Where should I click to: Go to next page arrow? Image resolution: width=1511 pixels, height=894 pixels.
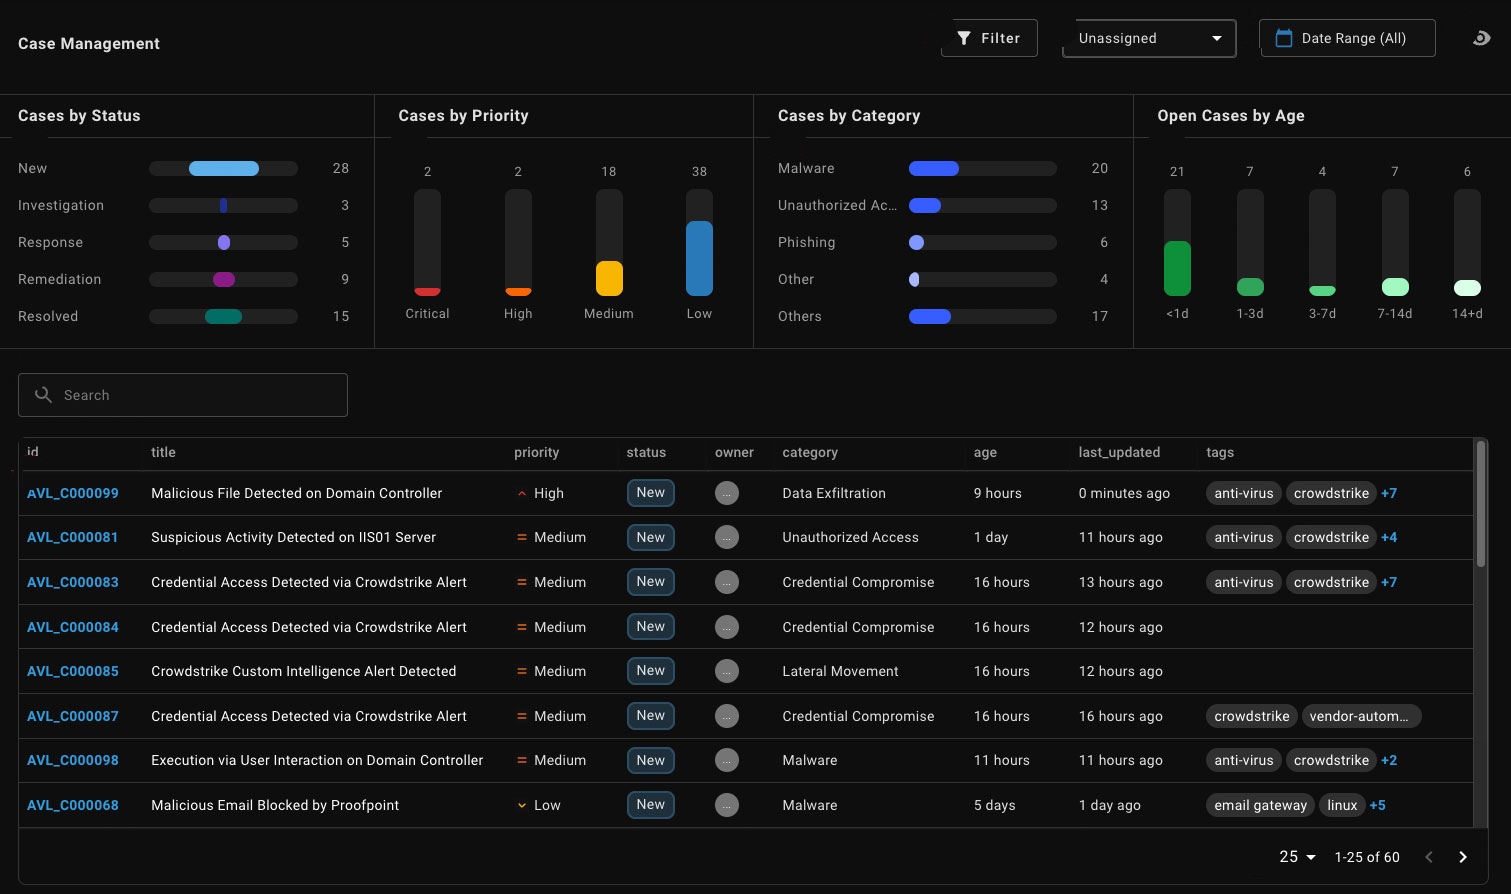click(1463, 857)
